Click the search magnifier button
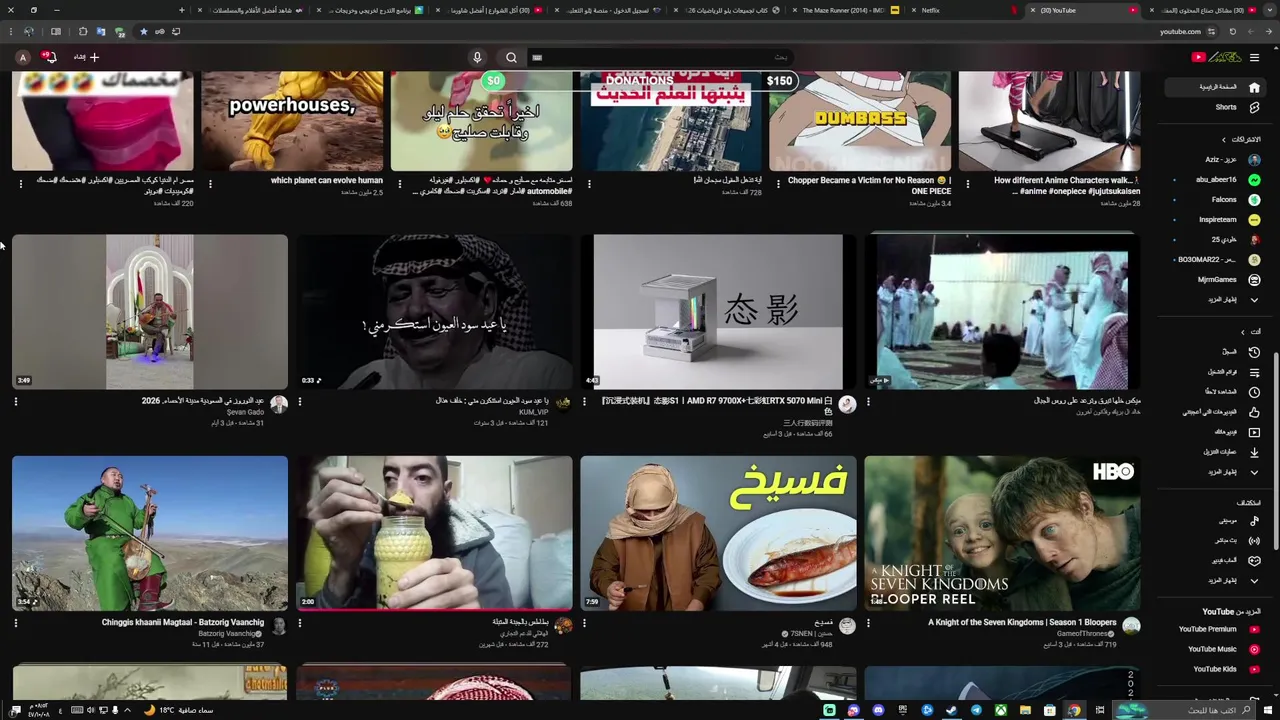Viewport: 1280px width, 720px height. click(511, 57)
